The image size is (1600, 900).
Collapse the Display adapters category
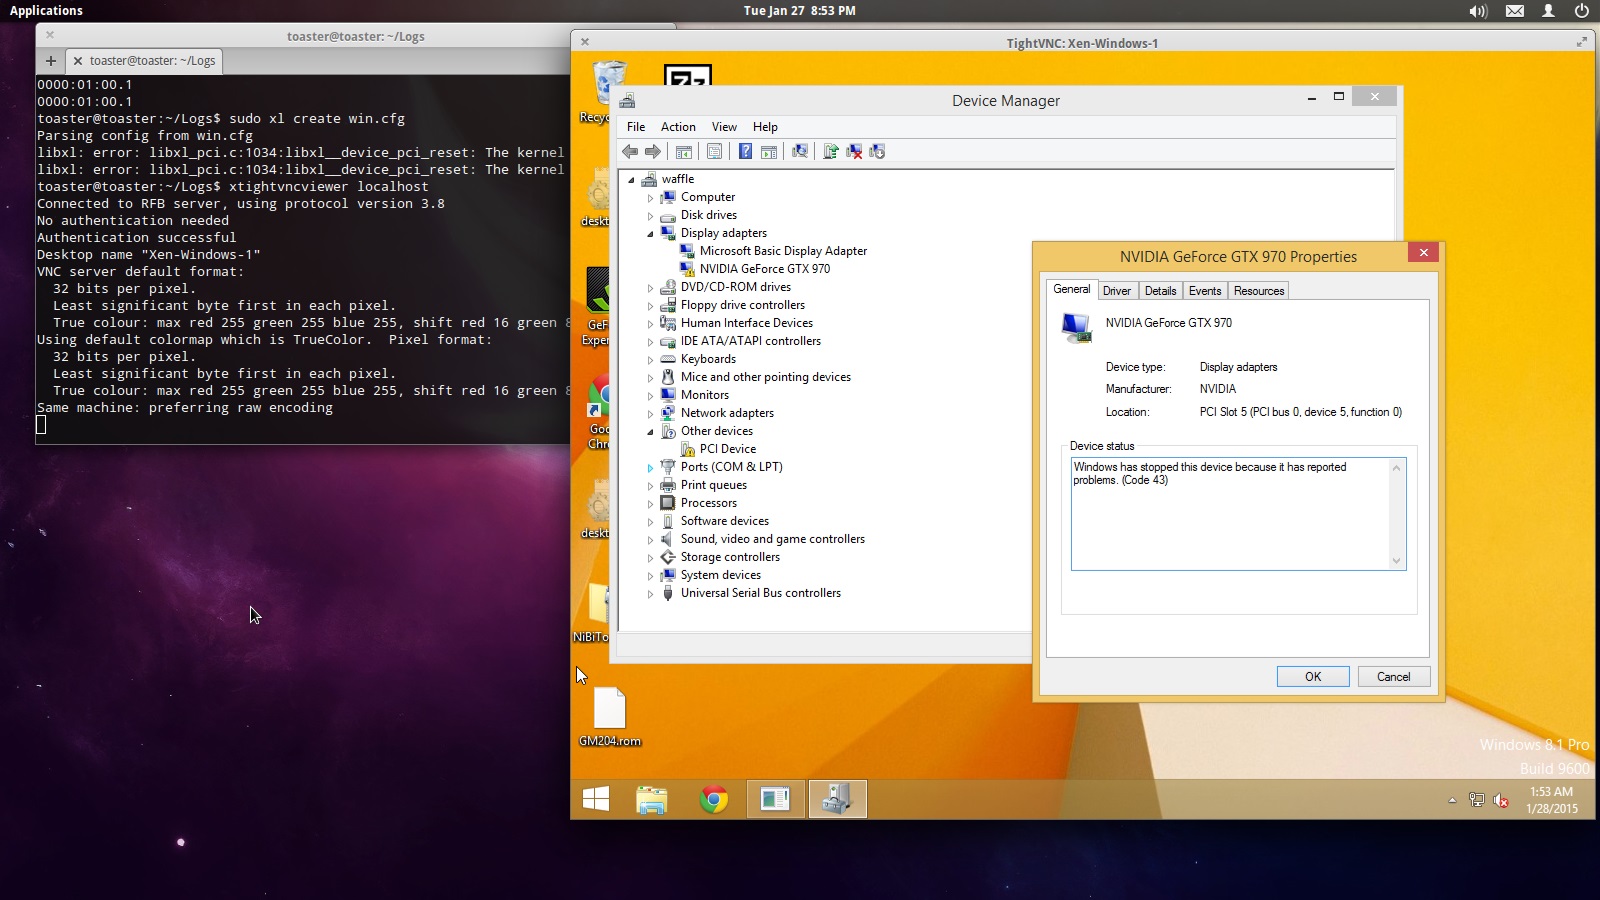click(650, 234)
